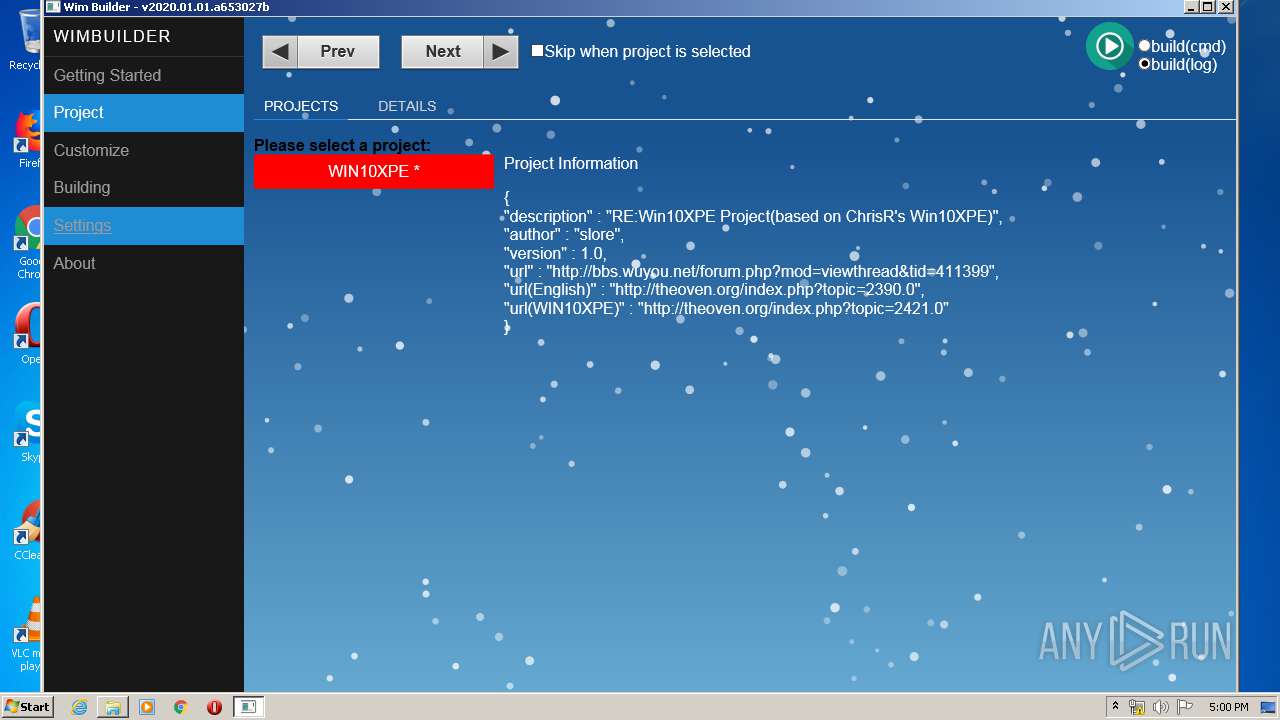Open the file explorer taskbar icon
This screenshot has width=1280, height=720.
pos(113,707)
